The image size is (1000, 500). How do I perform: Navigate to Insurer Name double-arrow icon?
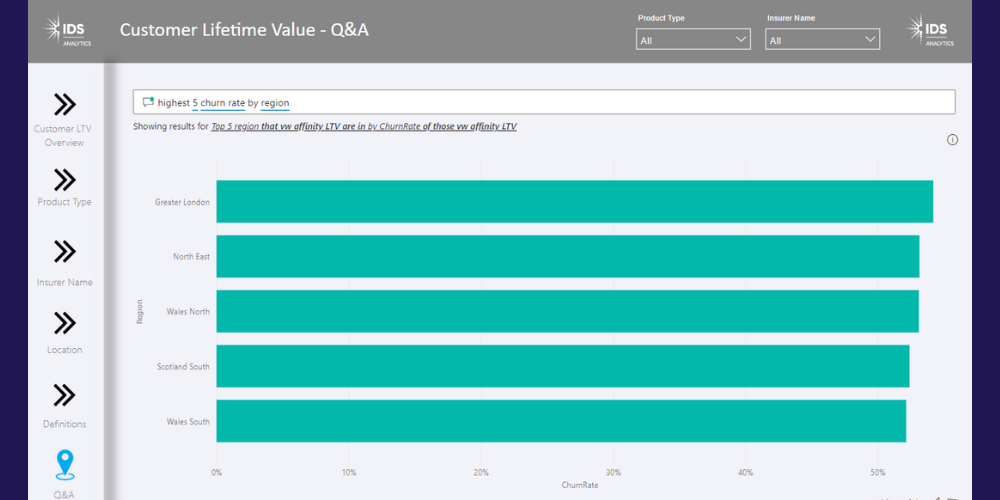65,251
